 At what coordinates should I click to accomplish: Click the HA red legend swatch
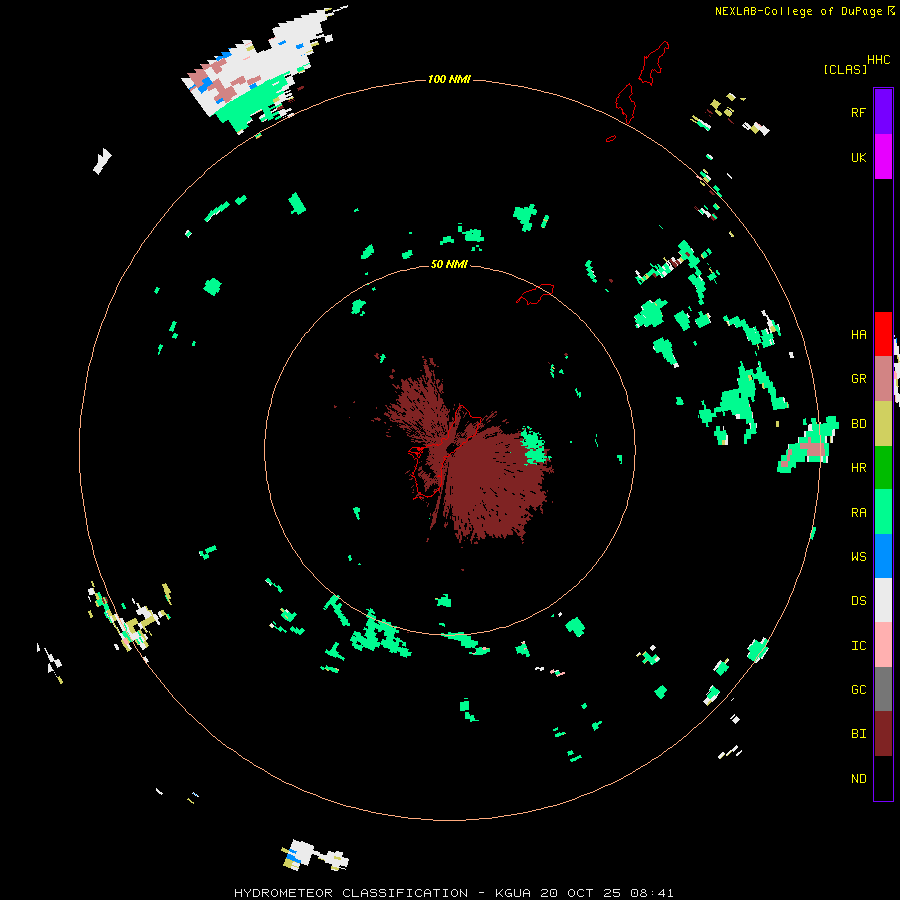pos(883,334)
